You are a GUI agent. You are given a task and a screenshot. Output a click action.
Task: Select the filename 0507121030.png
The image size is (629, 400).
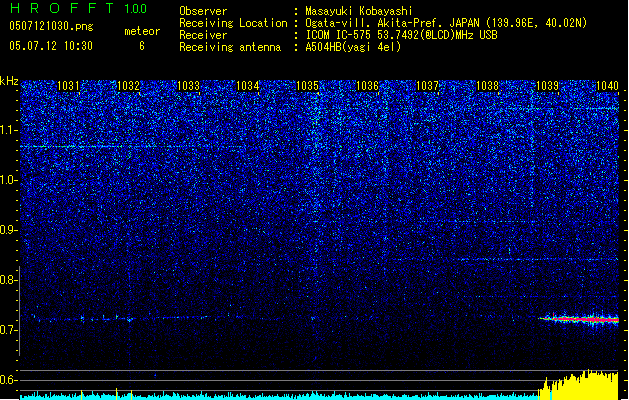point(51,26)
